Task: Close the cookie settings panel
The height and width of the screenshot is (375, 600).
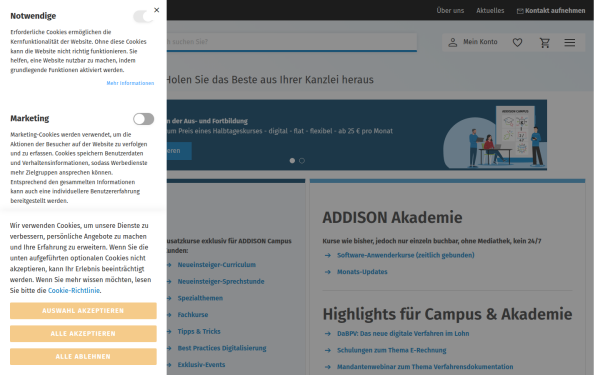Action: point(157,10)
